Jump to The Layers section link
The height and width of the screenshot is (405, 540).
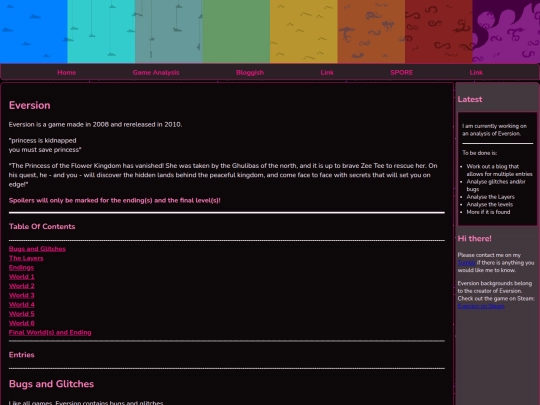(26, 258)
